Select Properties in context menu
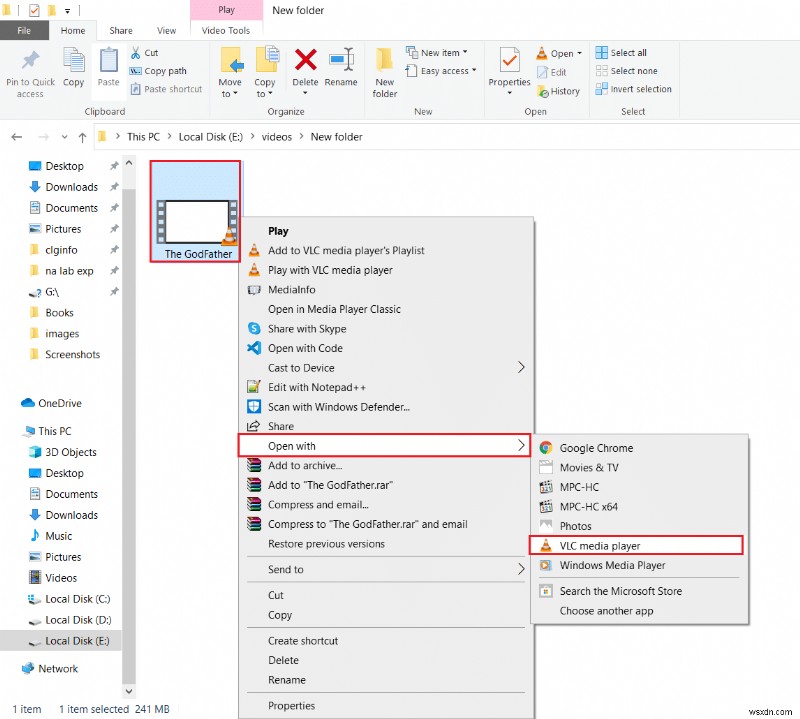Image resolution: width=800 pixels, height=719 pixels. coord(386,706)
